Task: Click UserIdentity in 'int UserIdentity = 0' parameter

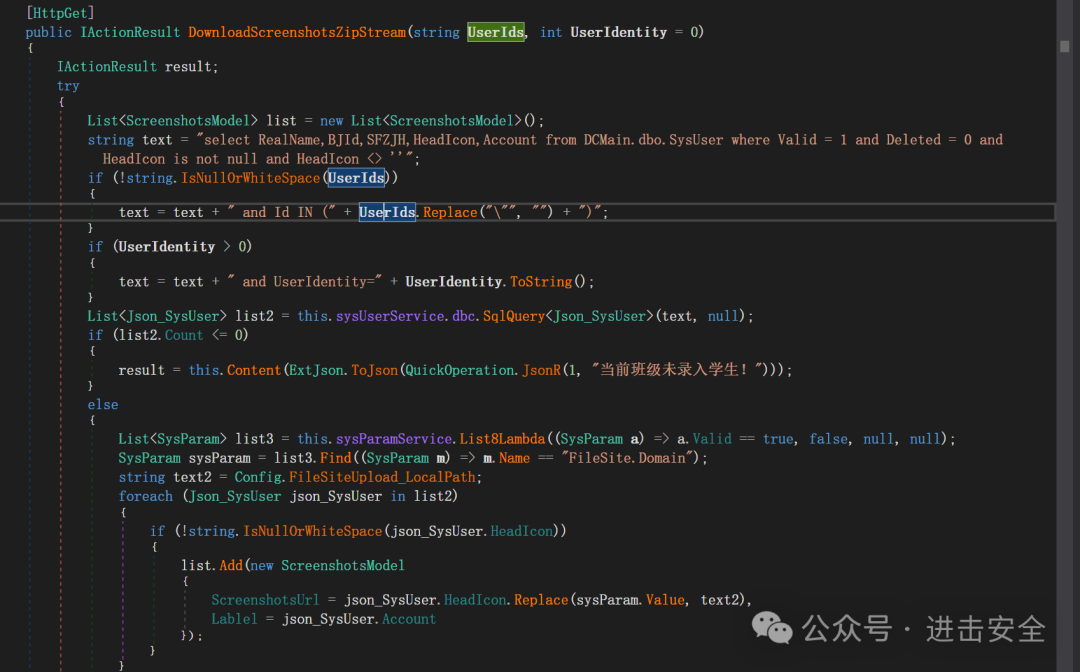Action: [x=619, y=32]
